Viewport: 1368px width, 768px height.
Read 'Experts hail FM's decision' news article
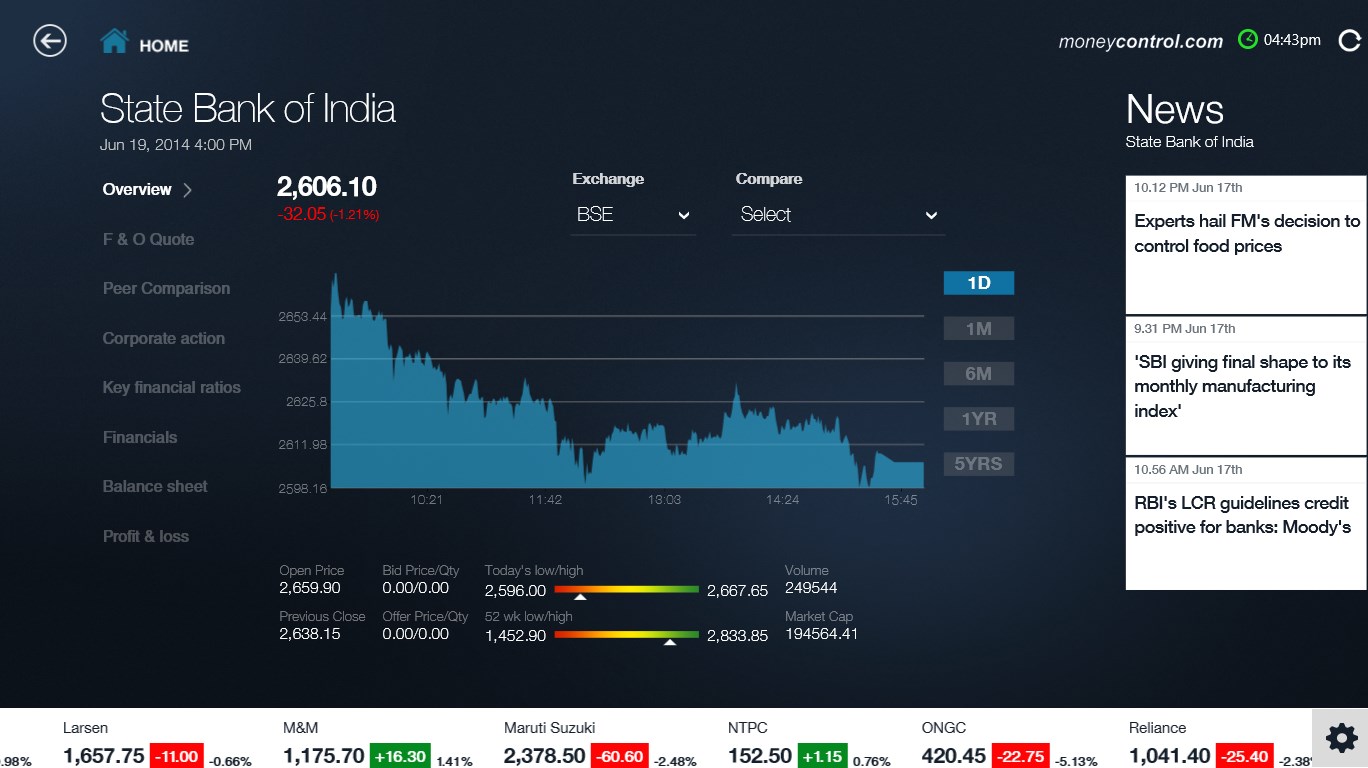[x=1246, y=234]
